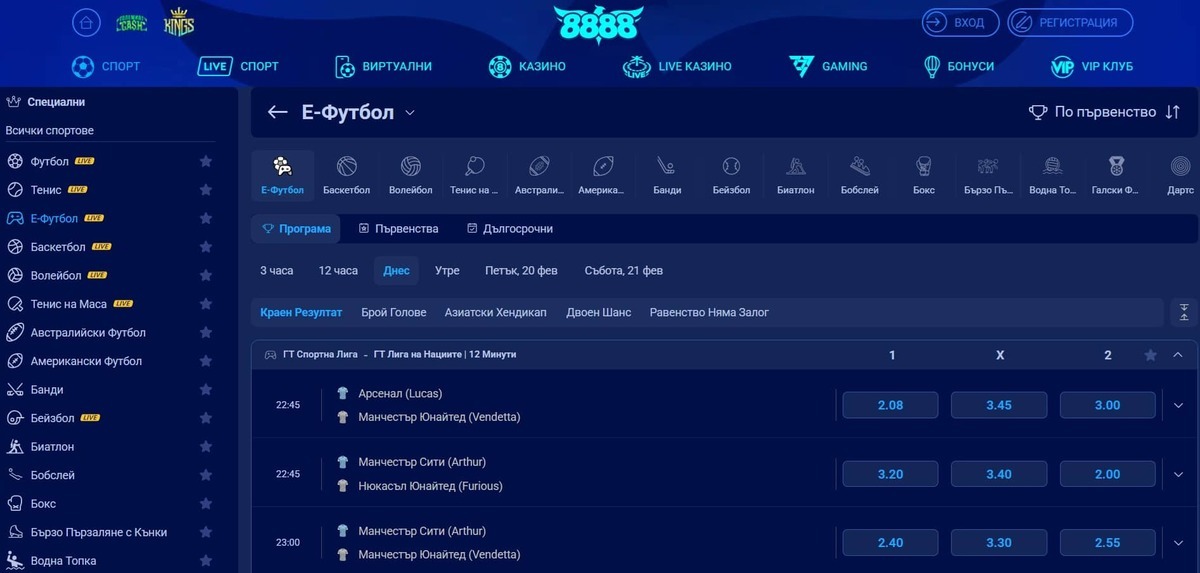Favorite Тенис in sidebar
Screen dimensions: 1200x573
pos(206,190)
